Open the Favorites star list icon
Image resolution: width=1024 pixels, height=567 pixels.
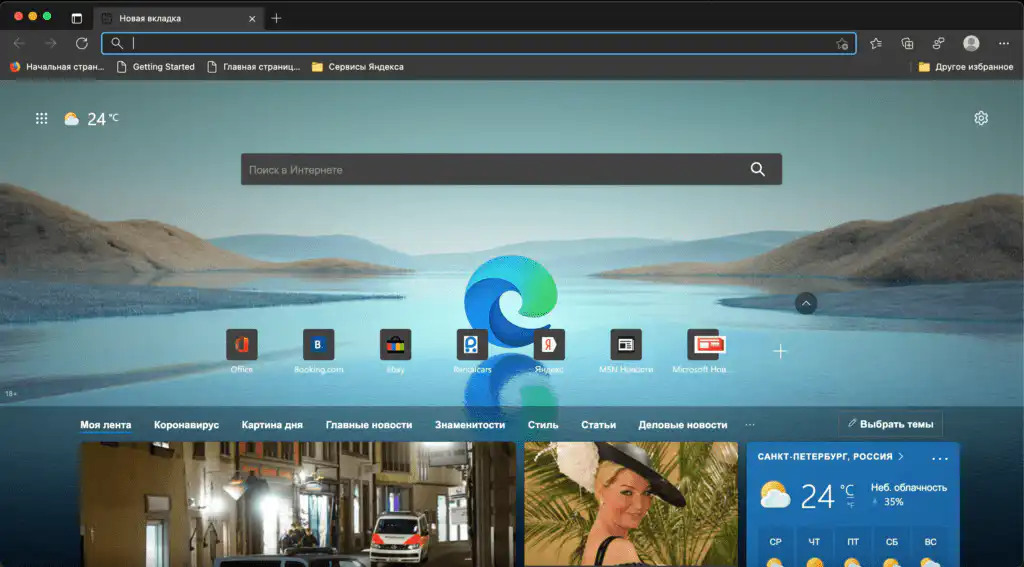click(x=876, y=43)
